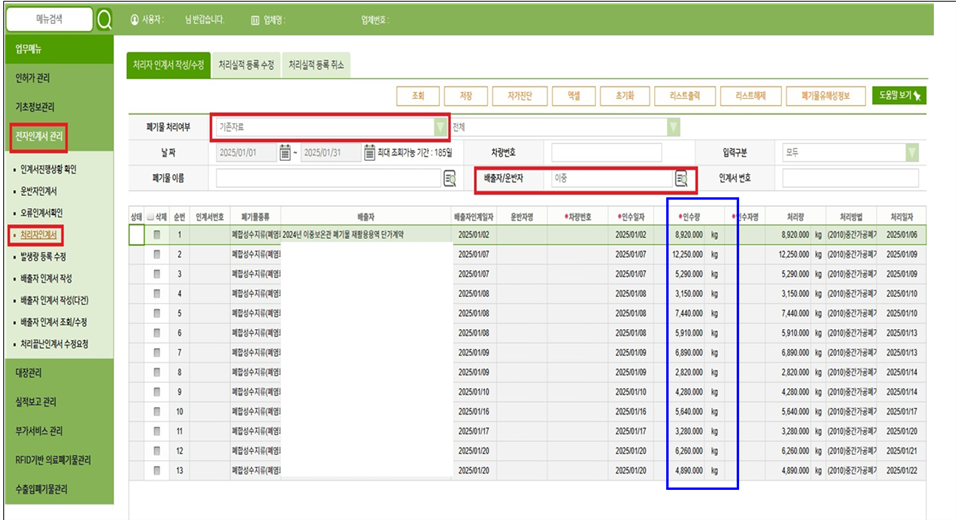
Task: Check the delete box for row 1
Action: point(157,235)
